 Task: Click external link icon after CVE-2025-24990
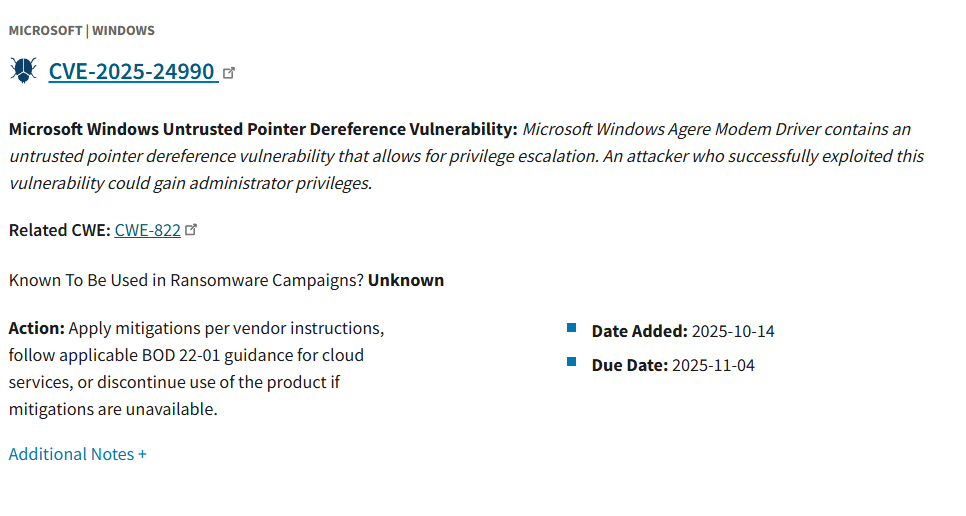[229, 72]
